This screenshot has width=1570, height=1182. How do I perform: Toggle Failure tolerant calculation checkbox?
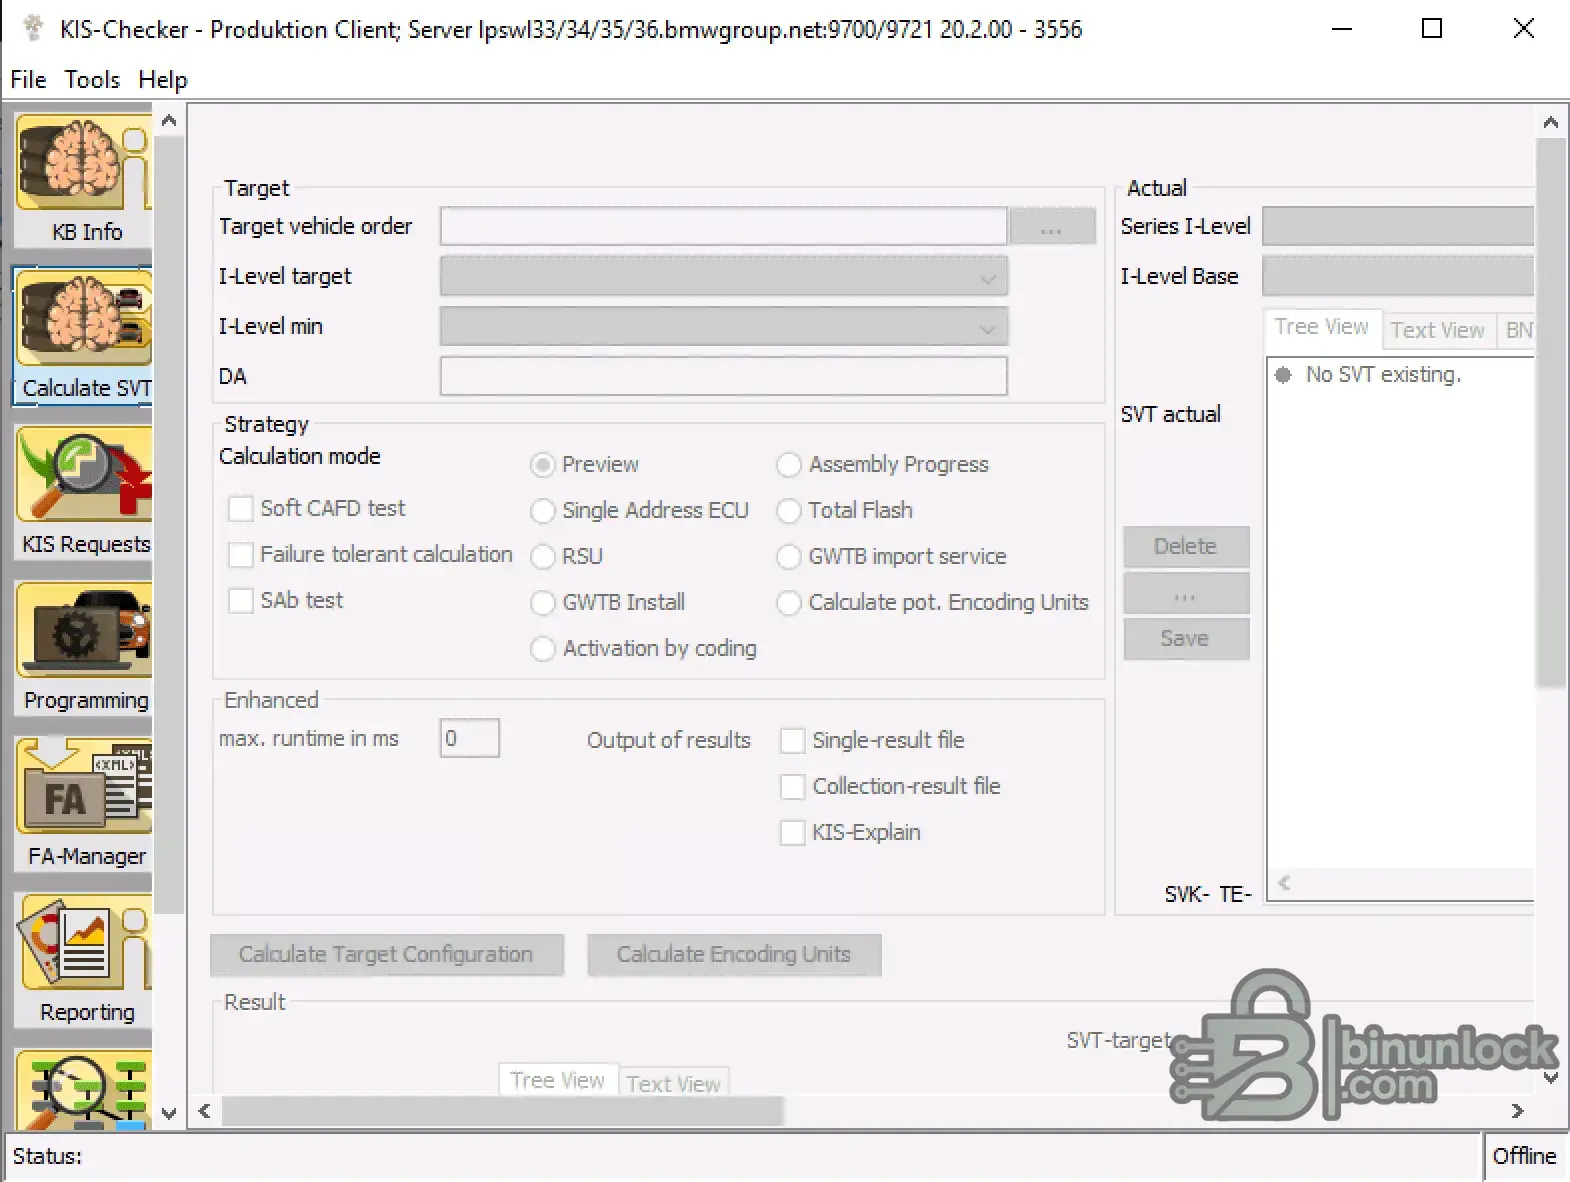(240, 555)
